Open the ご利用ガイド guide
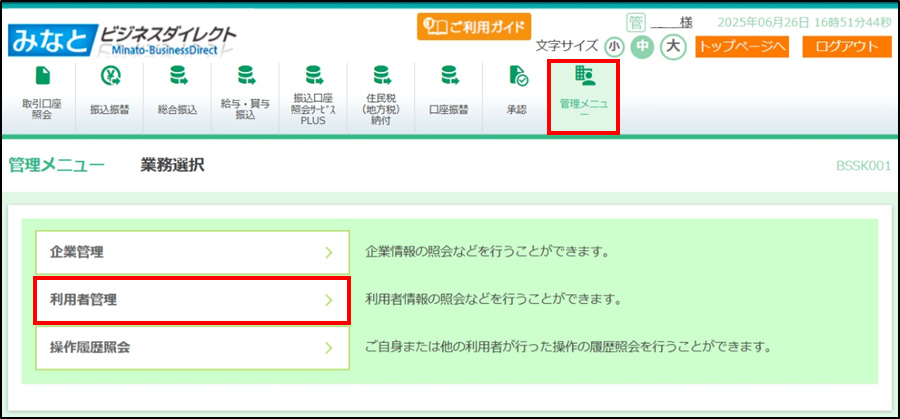The width and height of the screenshot is (900, 419). pyautogui.click(x=474, y=26)
